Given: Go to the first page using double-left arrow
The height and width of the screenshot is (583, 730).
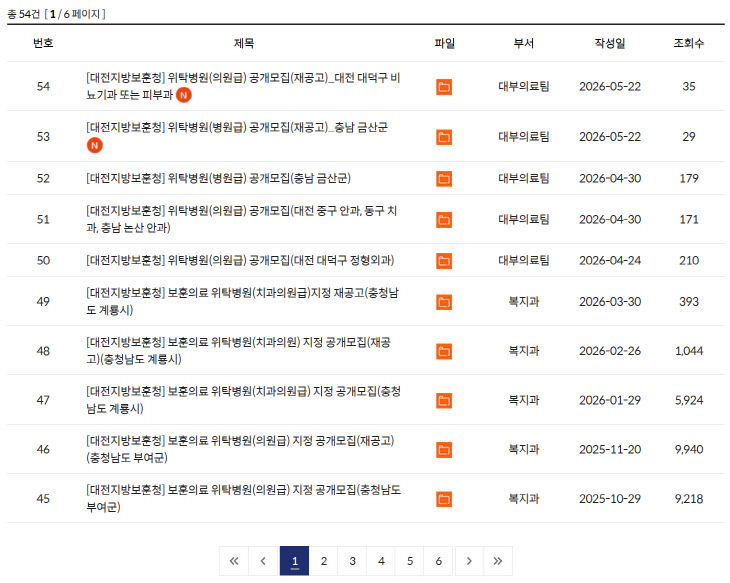Looking at the screenshot, I should point(234,561).
